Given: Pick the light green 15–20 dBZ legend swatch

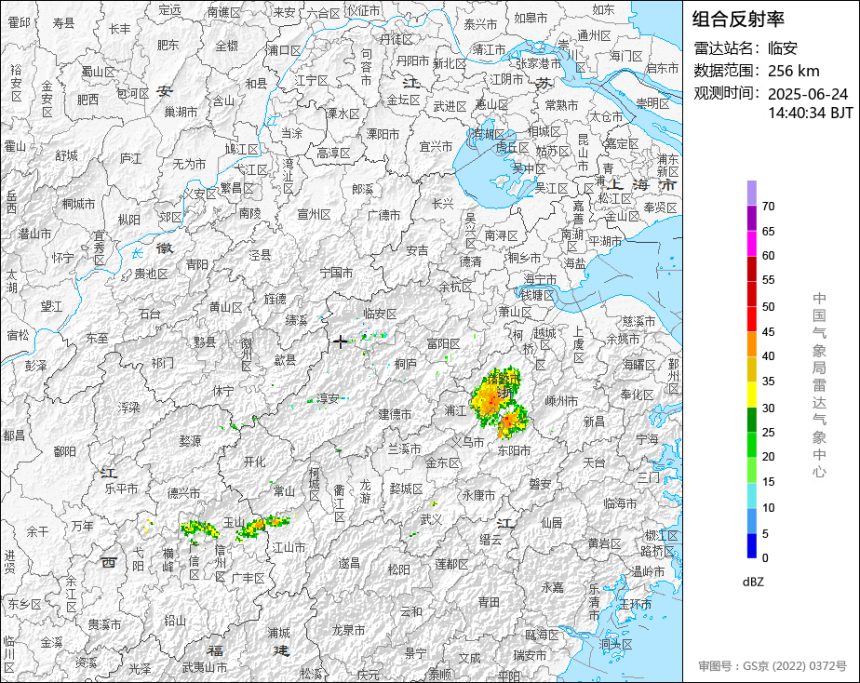Looking at the screenshot, I should (x=751, y=470).
